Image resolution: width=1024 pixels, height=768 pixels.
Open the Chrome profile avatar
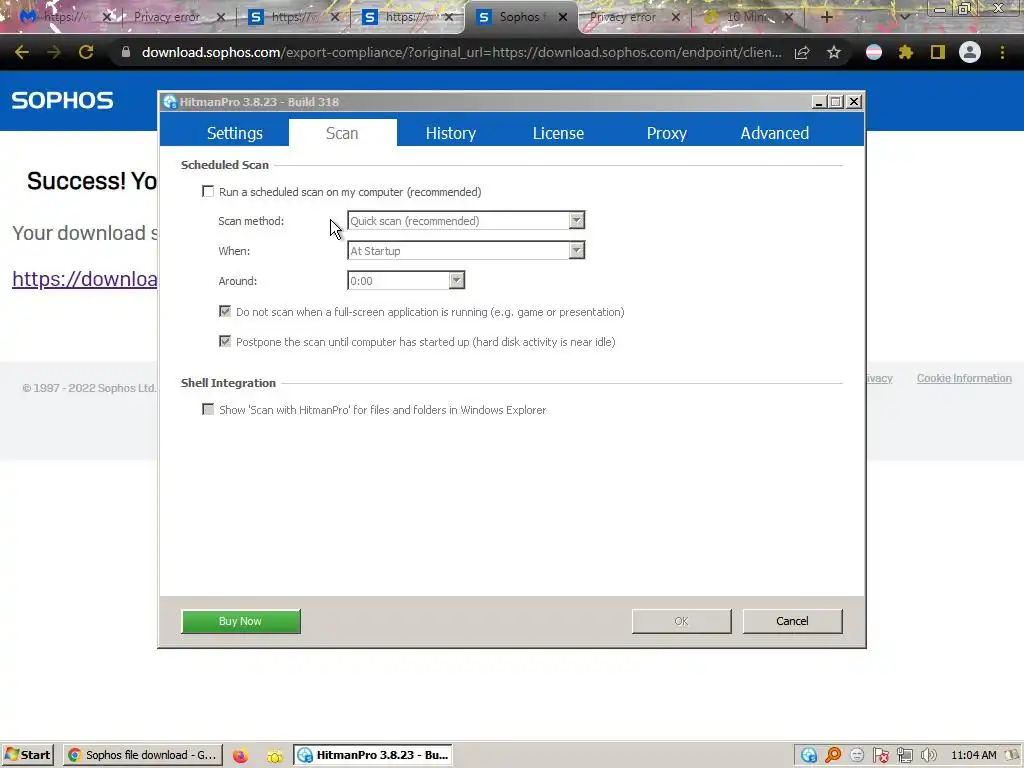(970, 52)
